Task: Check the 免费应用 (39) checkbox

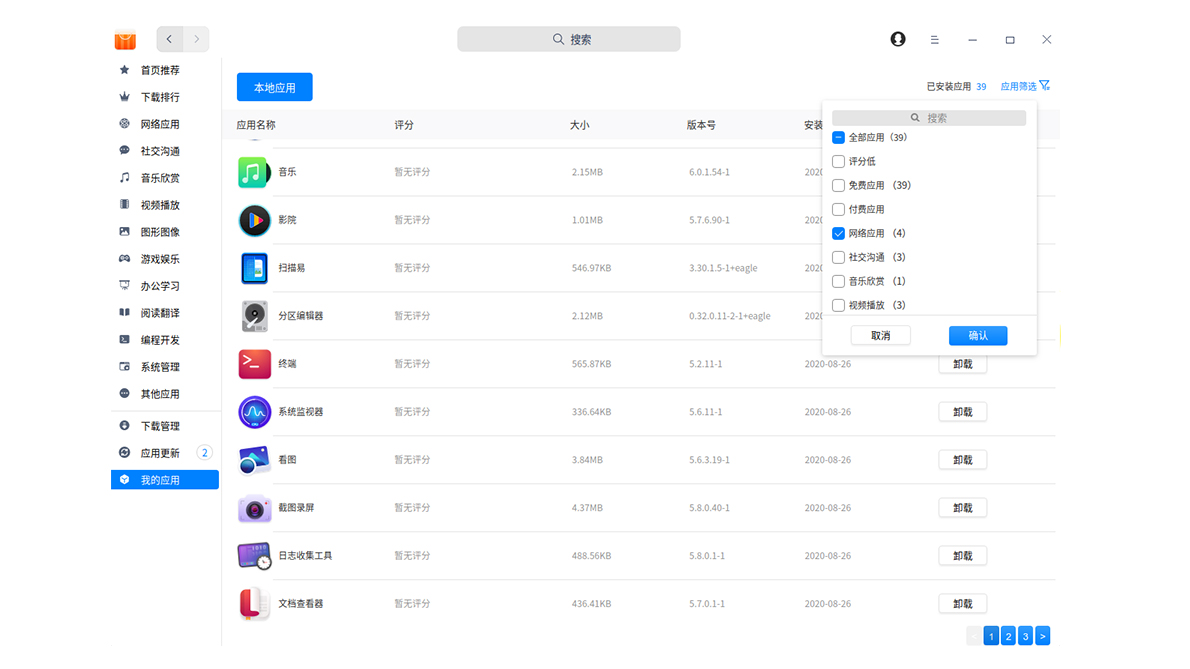Action: click(x=839, y=185)
